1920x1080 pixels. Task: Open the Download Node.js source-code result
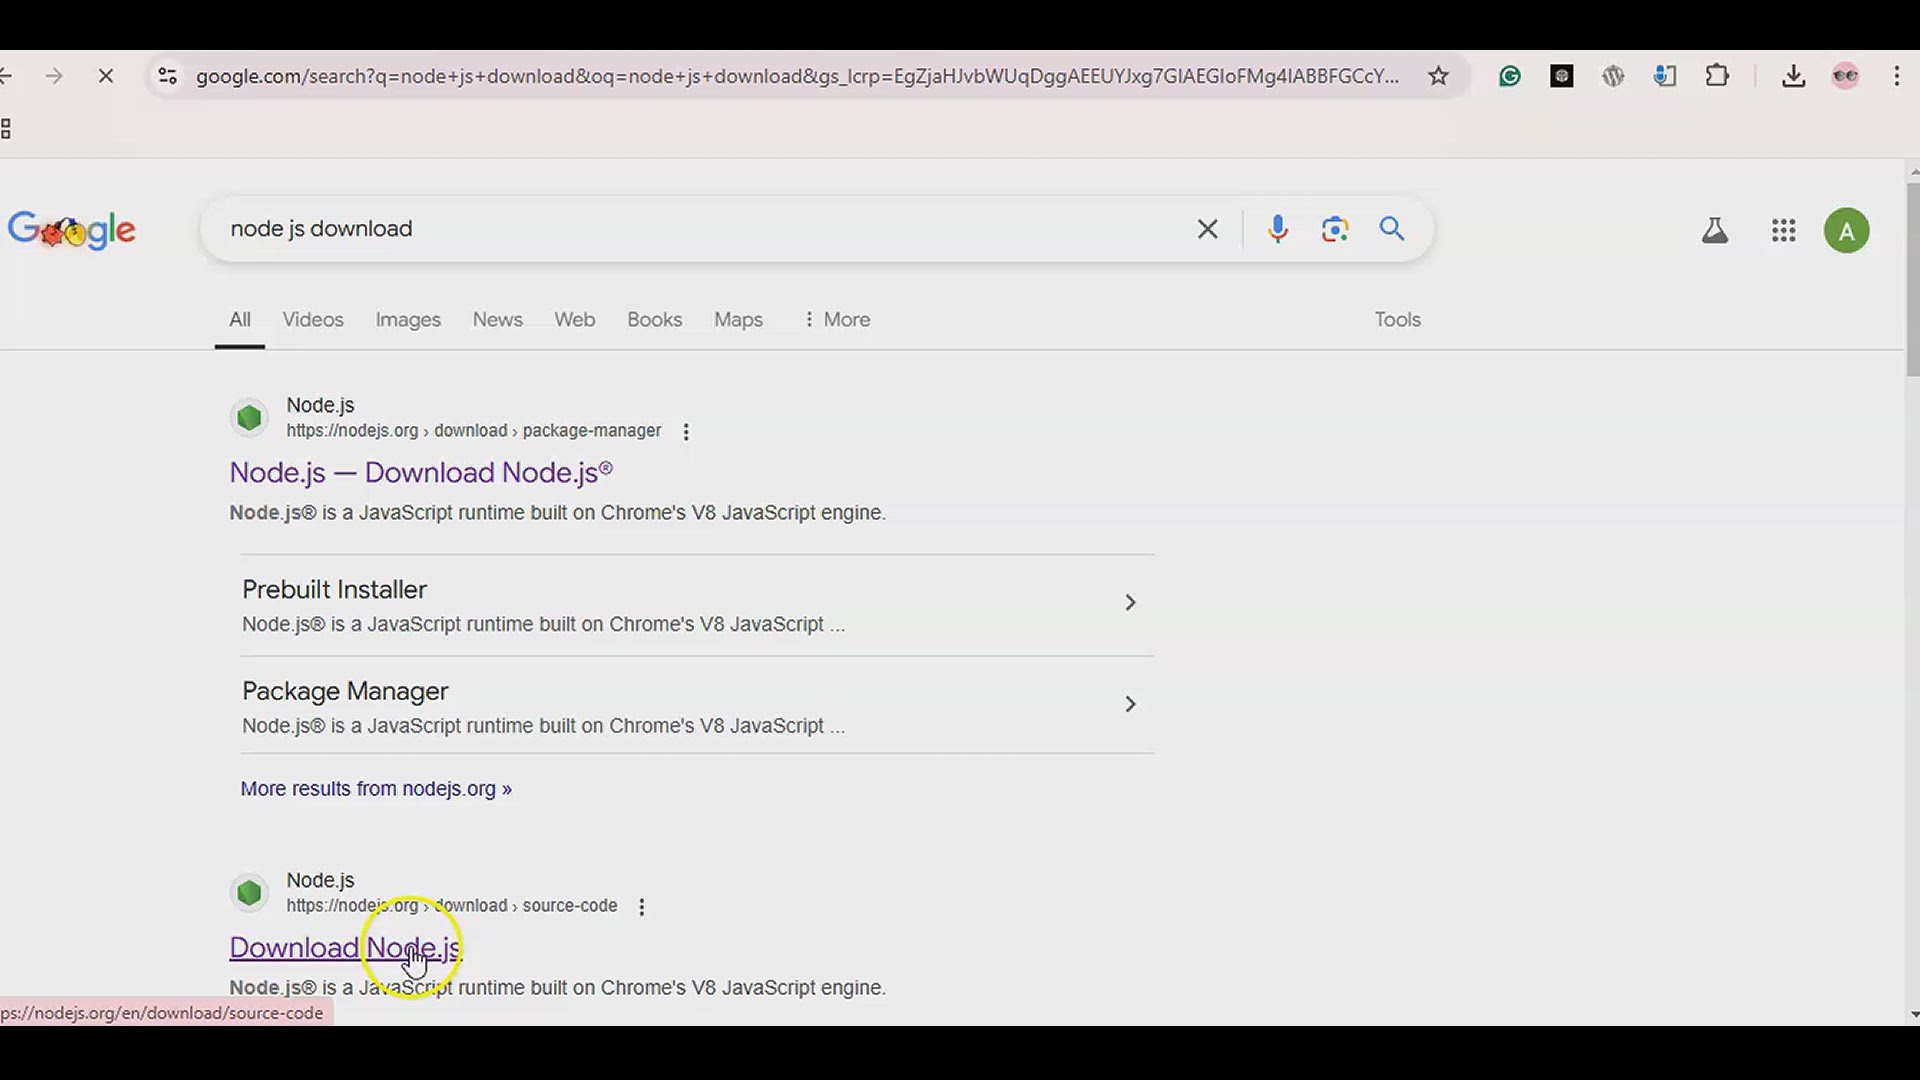(346, 948)
